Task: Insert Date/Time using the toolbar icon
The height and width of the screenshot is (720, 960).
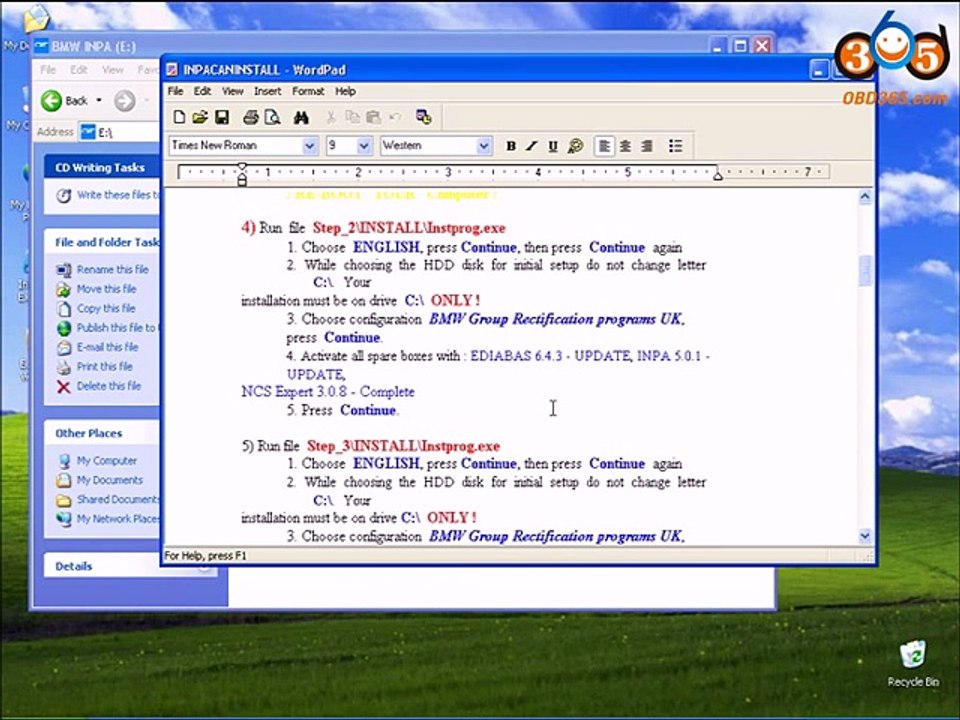Action: pyautogui.click(x=423, y=117)
